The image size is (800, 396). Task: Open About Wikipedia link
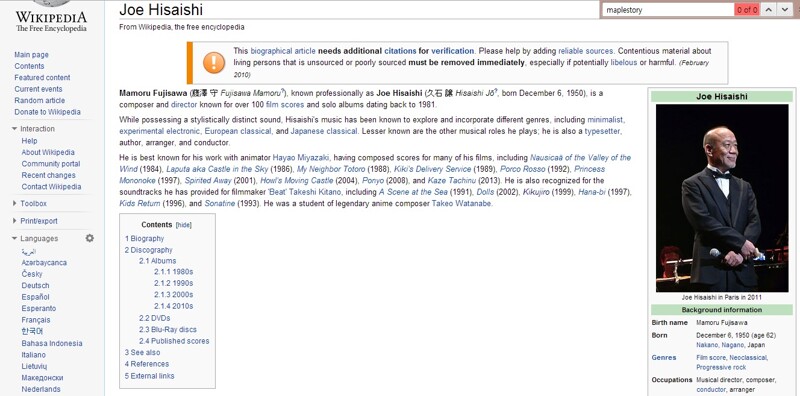point(48,152)
